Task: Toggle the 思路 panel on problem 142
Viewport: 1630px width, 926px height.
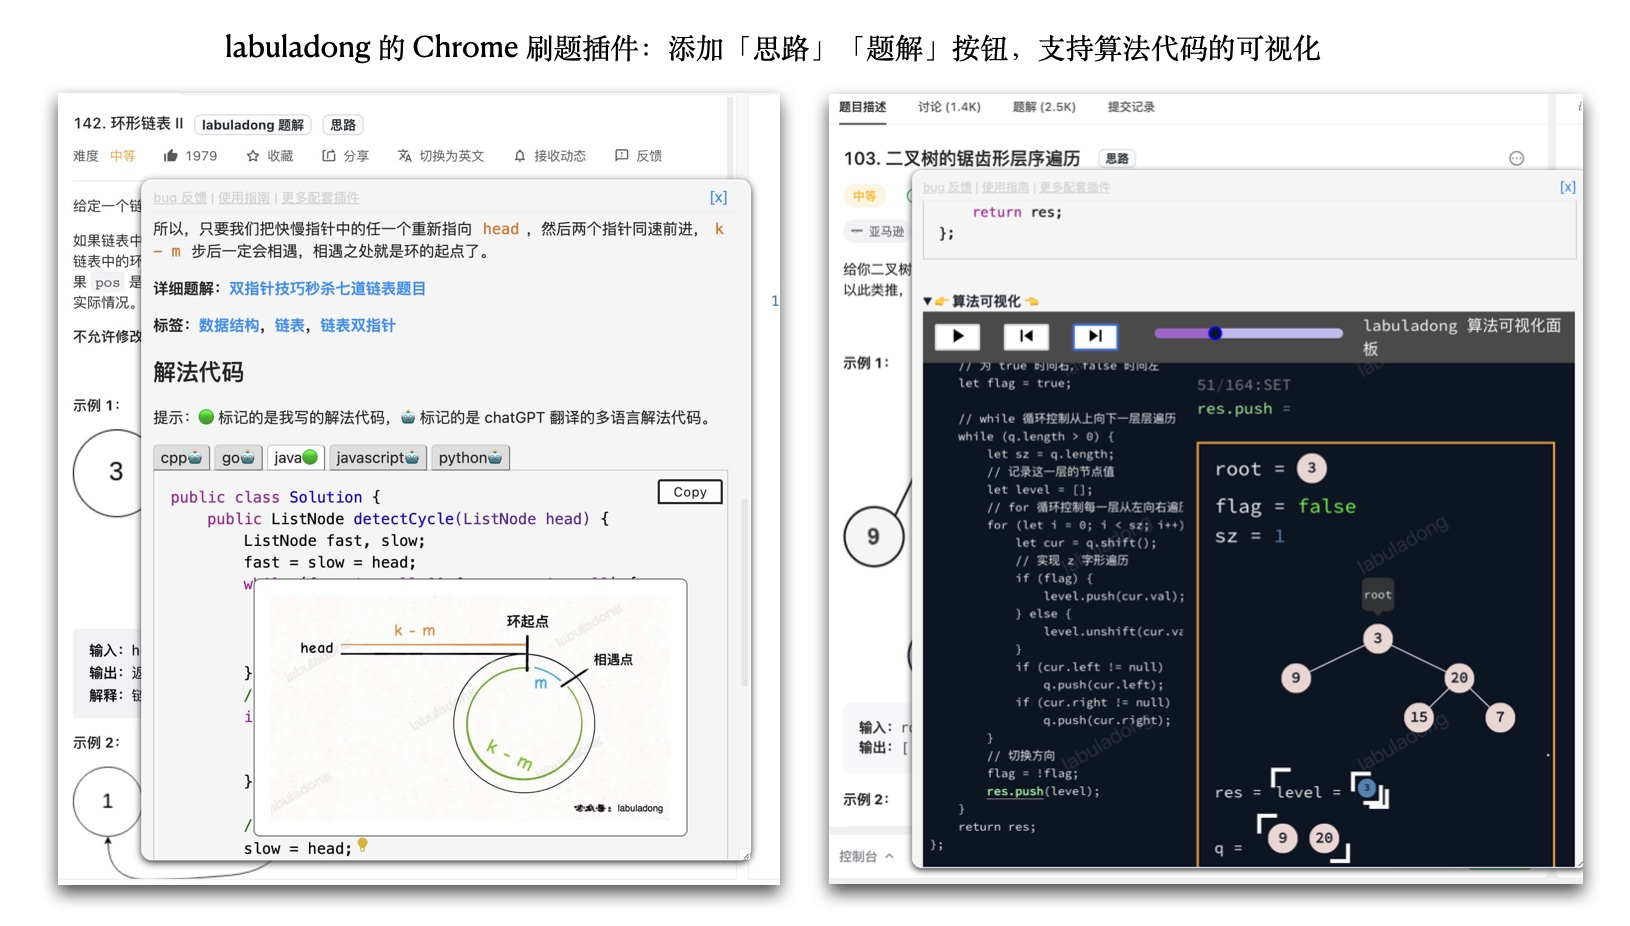Action: tap(344, 124)
